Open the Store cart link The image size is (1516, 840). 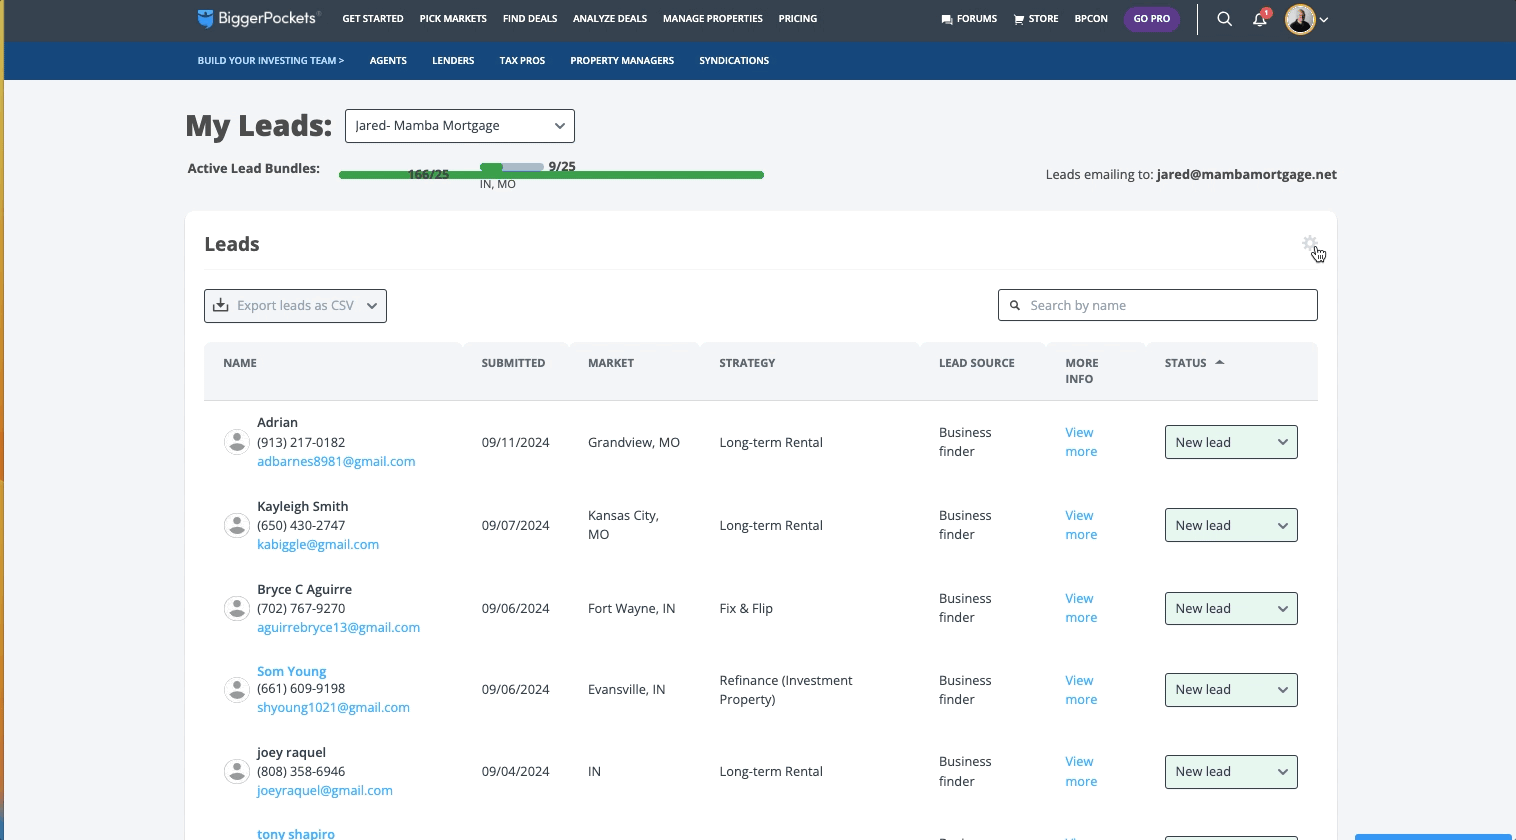coord(1036,19)
